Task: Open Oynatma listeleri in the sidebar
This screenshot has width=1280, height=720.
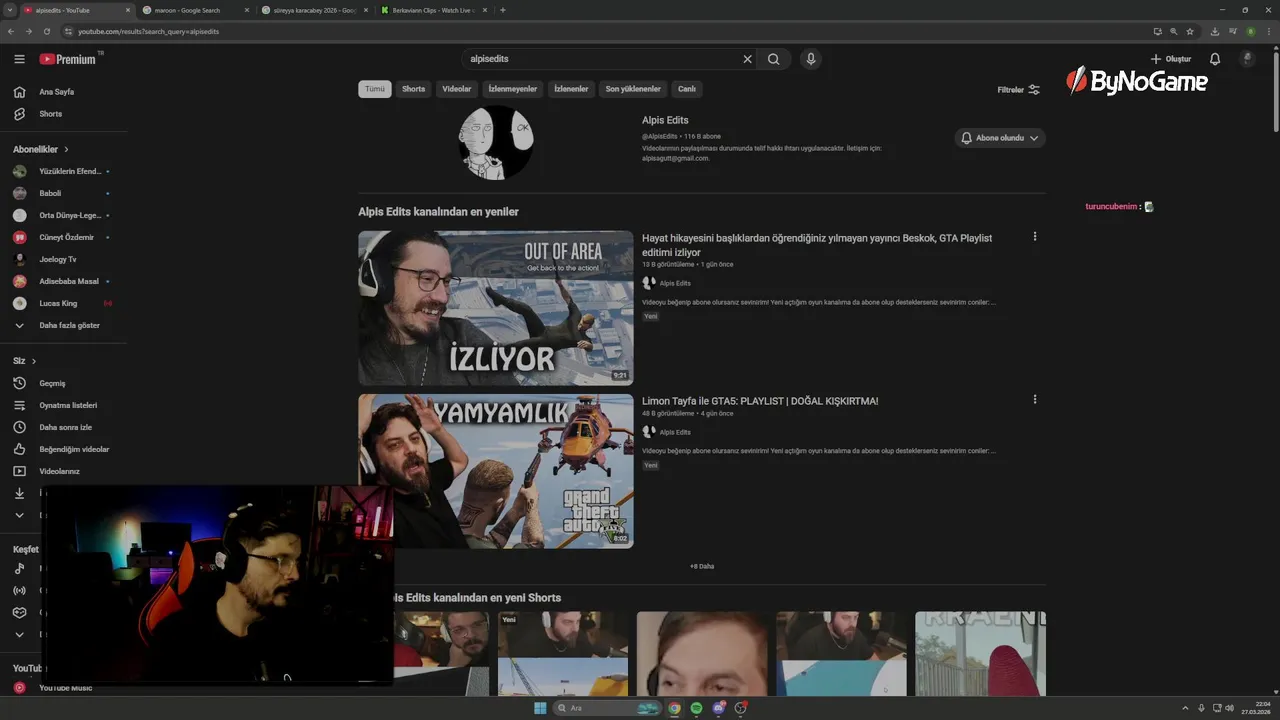Action: pyautogui.click(x=68, y=405)
